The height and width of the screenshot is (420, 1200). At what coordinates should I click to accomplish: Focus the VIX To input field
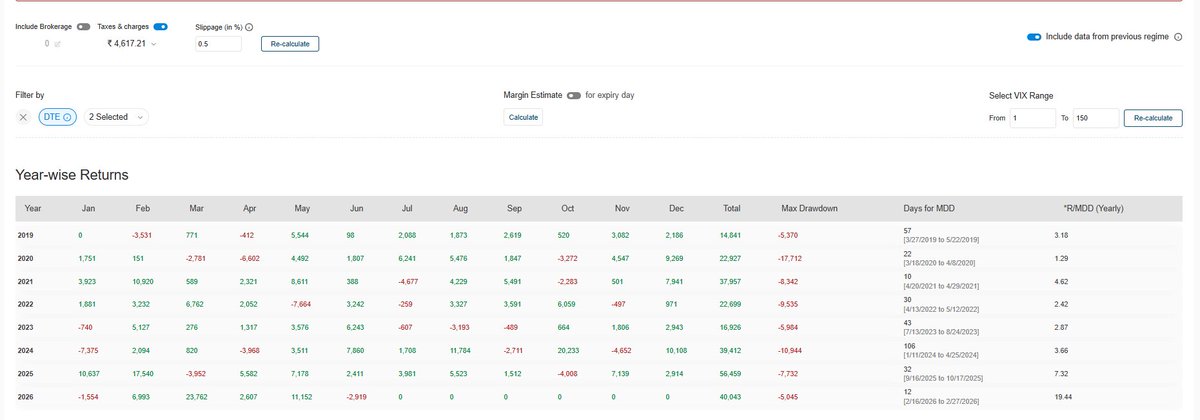(x=1095, y=118)
